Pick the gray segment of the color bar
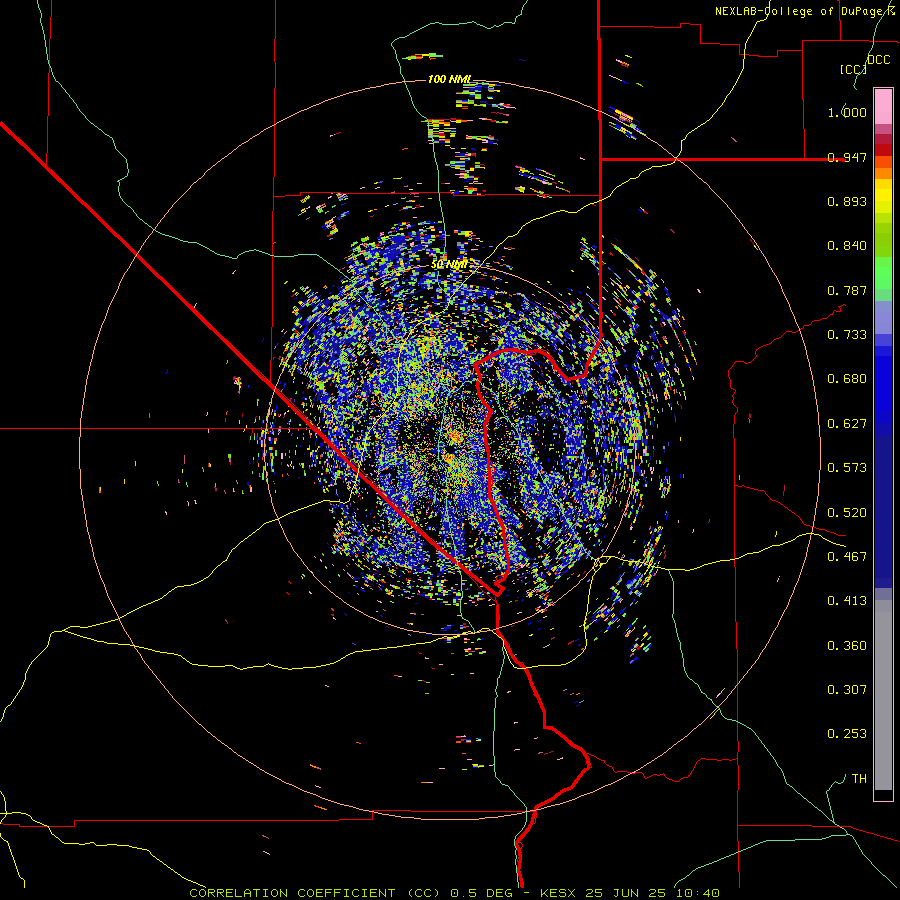Viewport: 900px width, 900px height. point(883,695)
